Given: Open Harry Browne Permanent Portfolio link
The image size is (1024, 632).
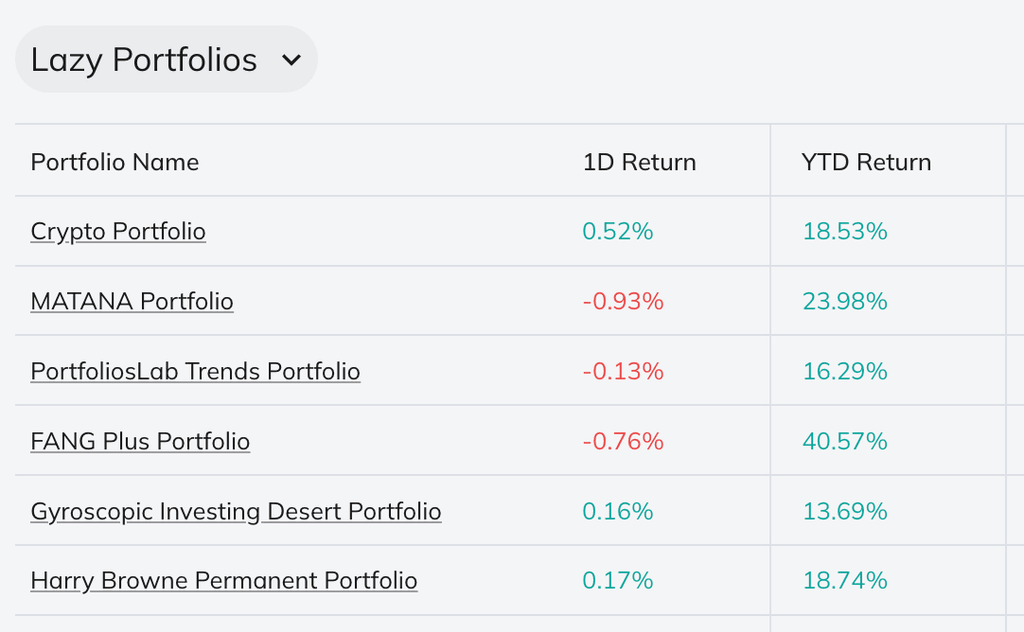Looking at the screenshot, I should pos(224,581).
